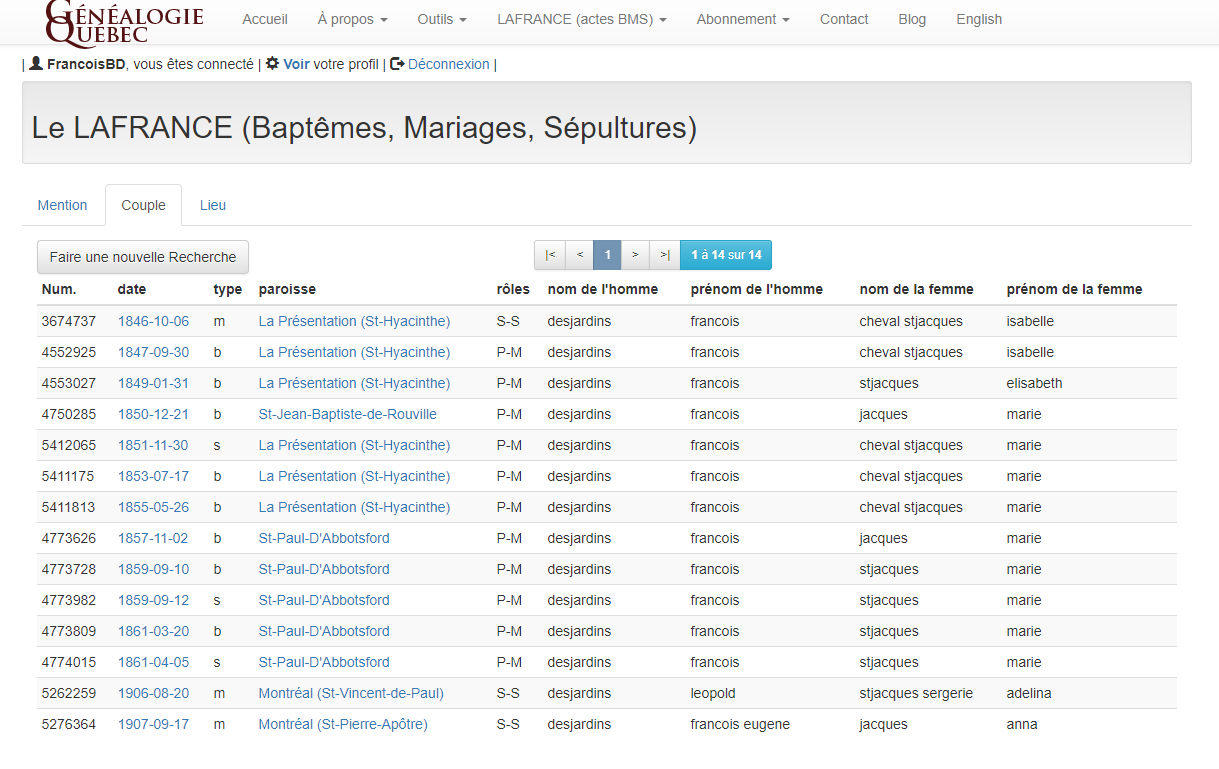Switch site language to English
Viewport: 1219px width, 769px height.
pos(979,19)
